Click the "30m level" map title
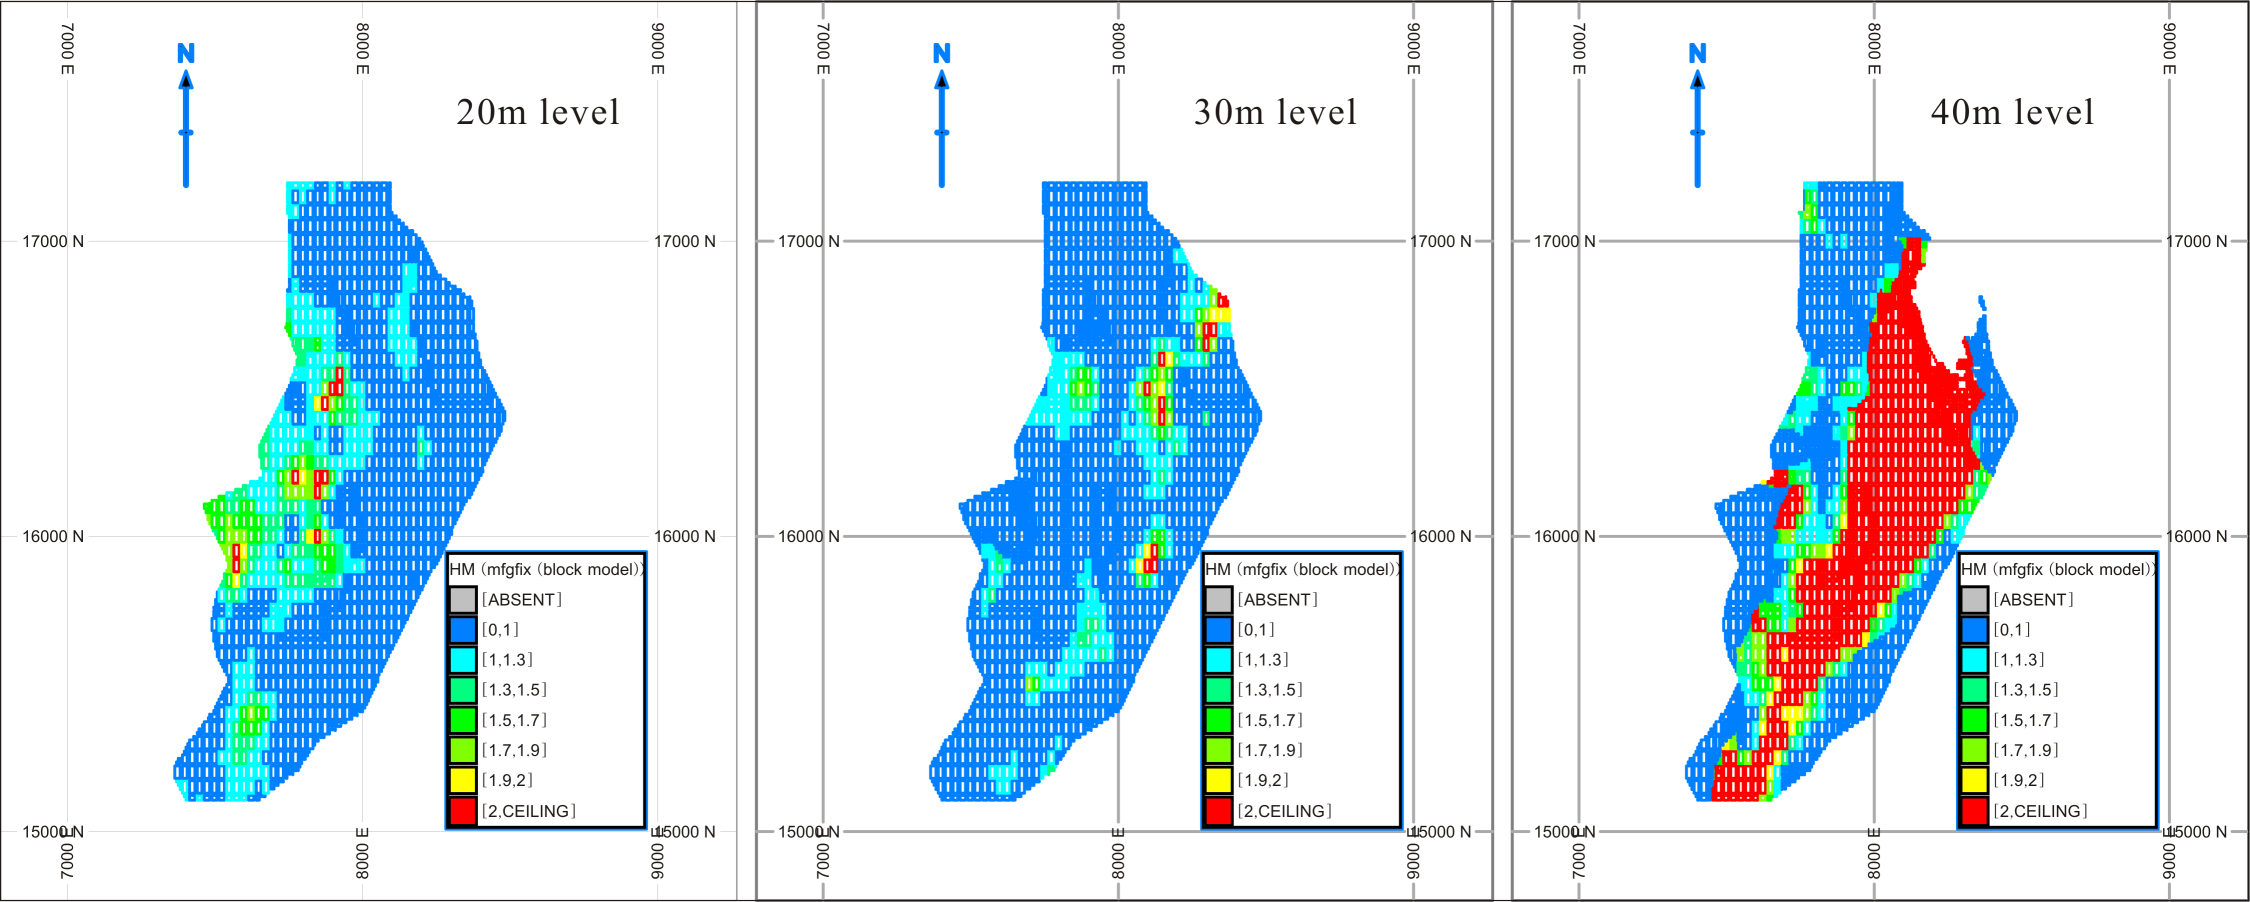The height and width of the screenshot is (902, 2250). [1275, 112]
